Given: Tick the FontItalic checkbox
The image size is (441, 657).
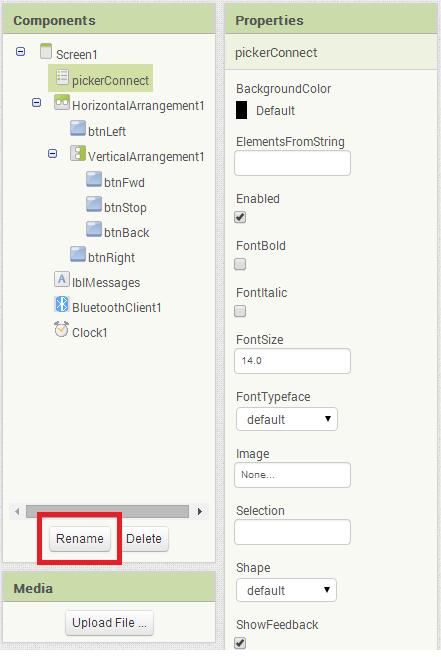Looking at the screenshot, I should [240, 311].
